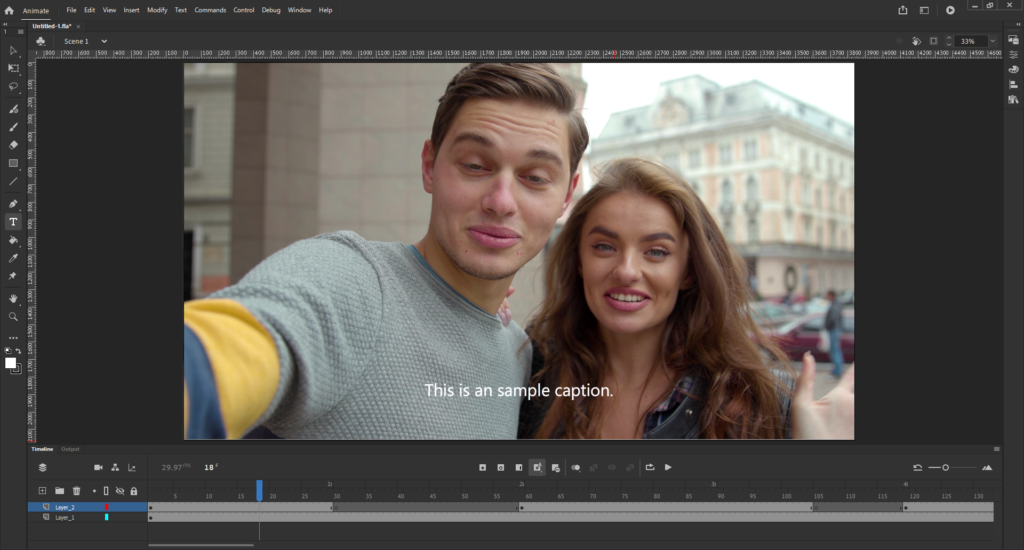
Task: Switch to the Output tab
Action: tap(70, 449)
